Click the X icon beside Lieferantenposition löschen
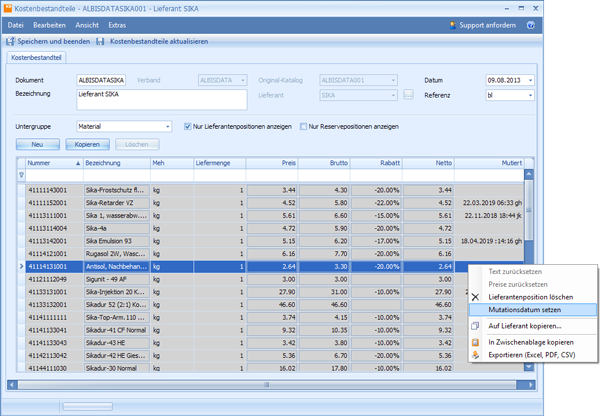This screenshot has height=416, width=600. 475,297
